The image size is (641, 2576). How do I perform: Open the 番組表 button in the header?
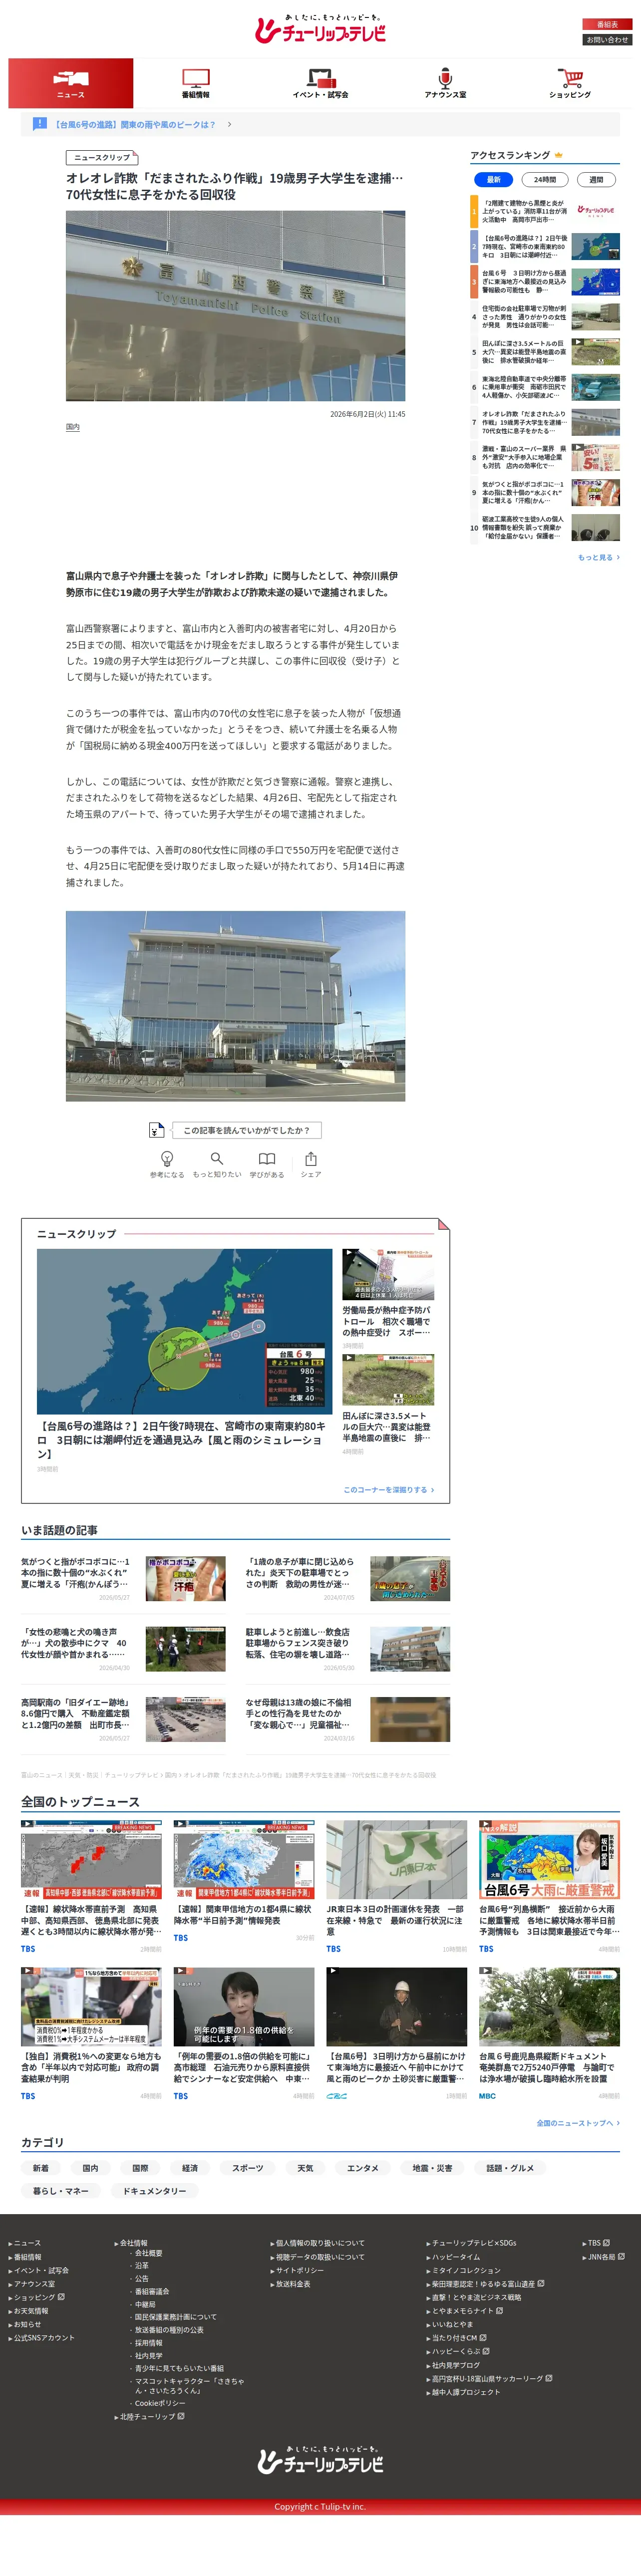coord(607,24)
